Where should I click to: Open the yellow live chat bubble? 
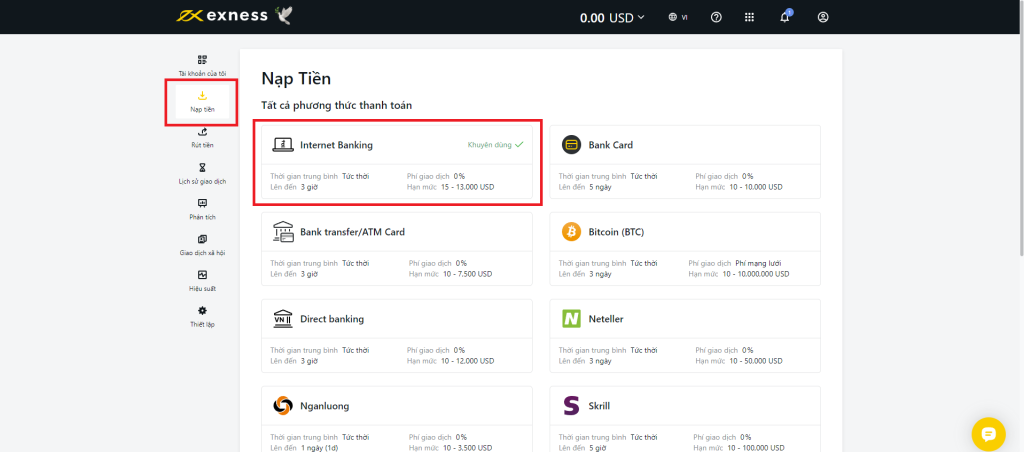(x=988, y=434)
